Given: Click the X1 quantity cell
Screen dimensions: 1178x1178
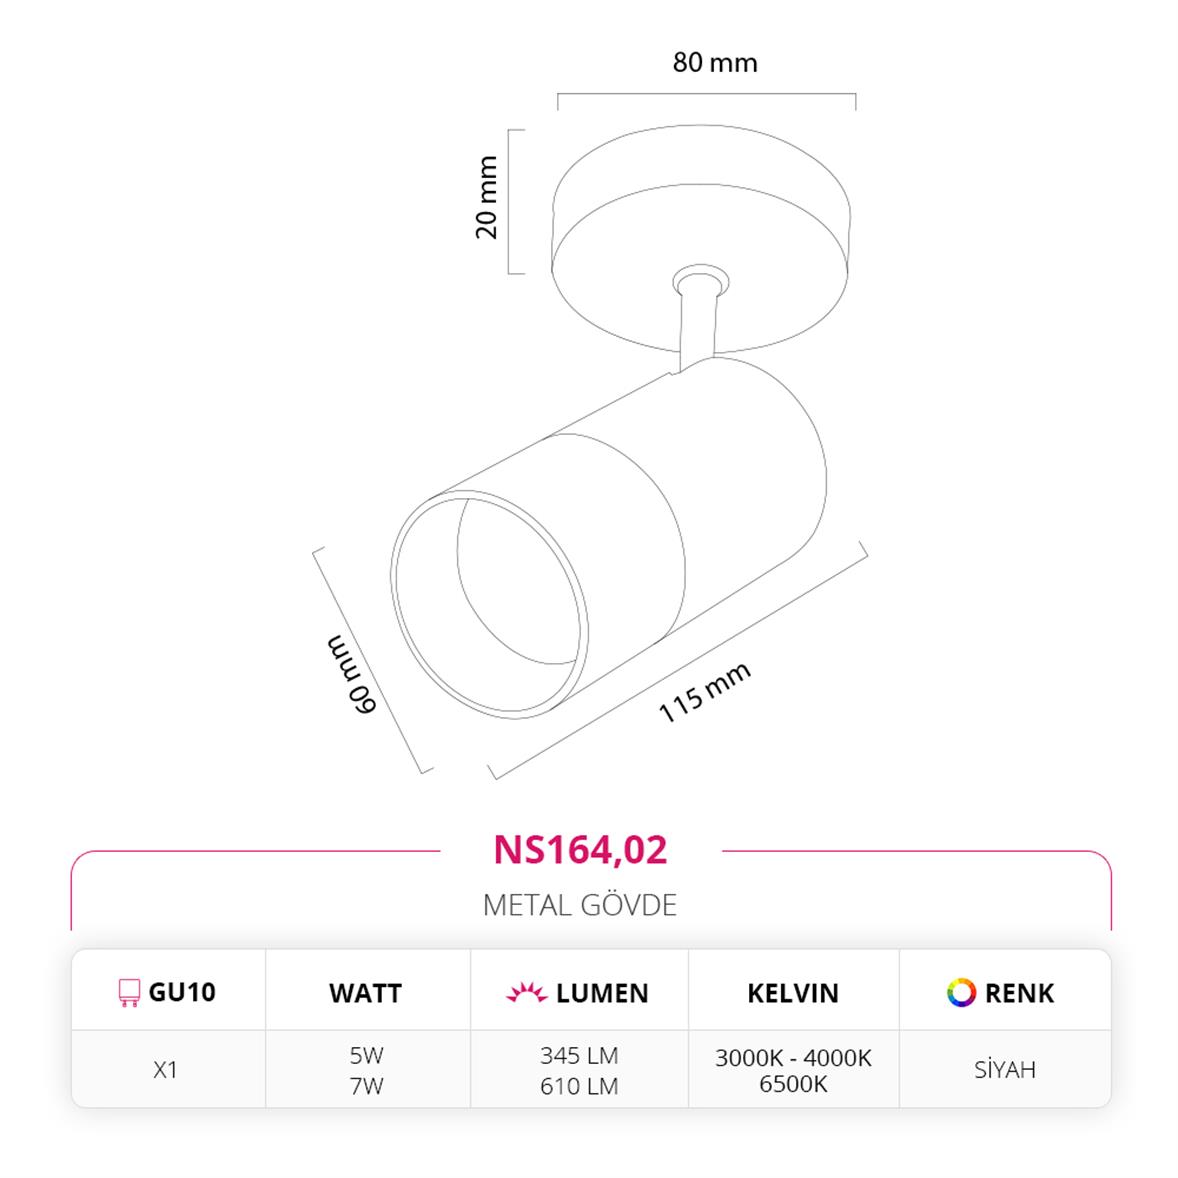Looking at the screenshot, I should [166, 1069].
